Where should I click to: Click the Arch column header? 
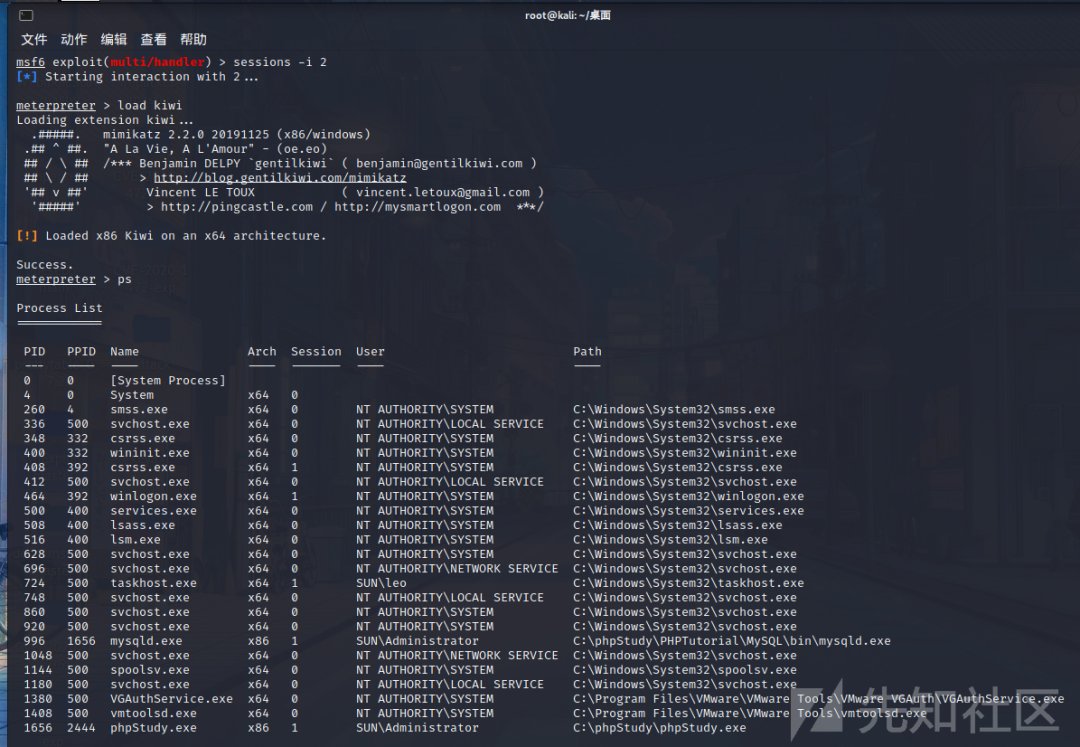(262, 351)
